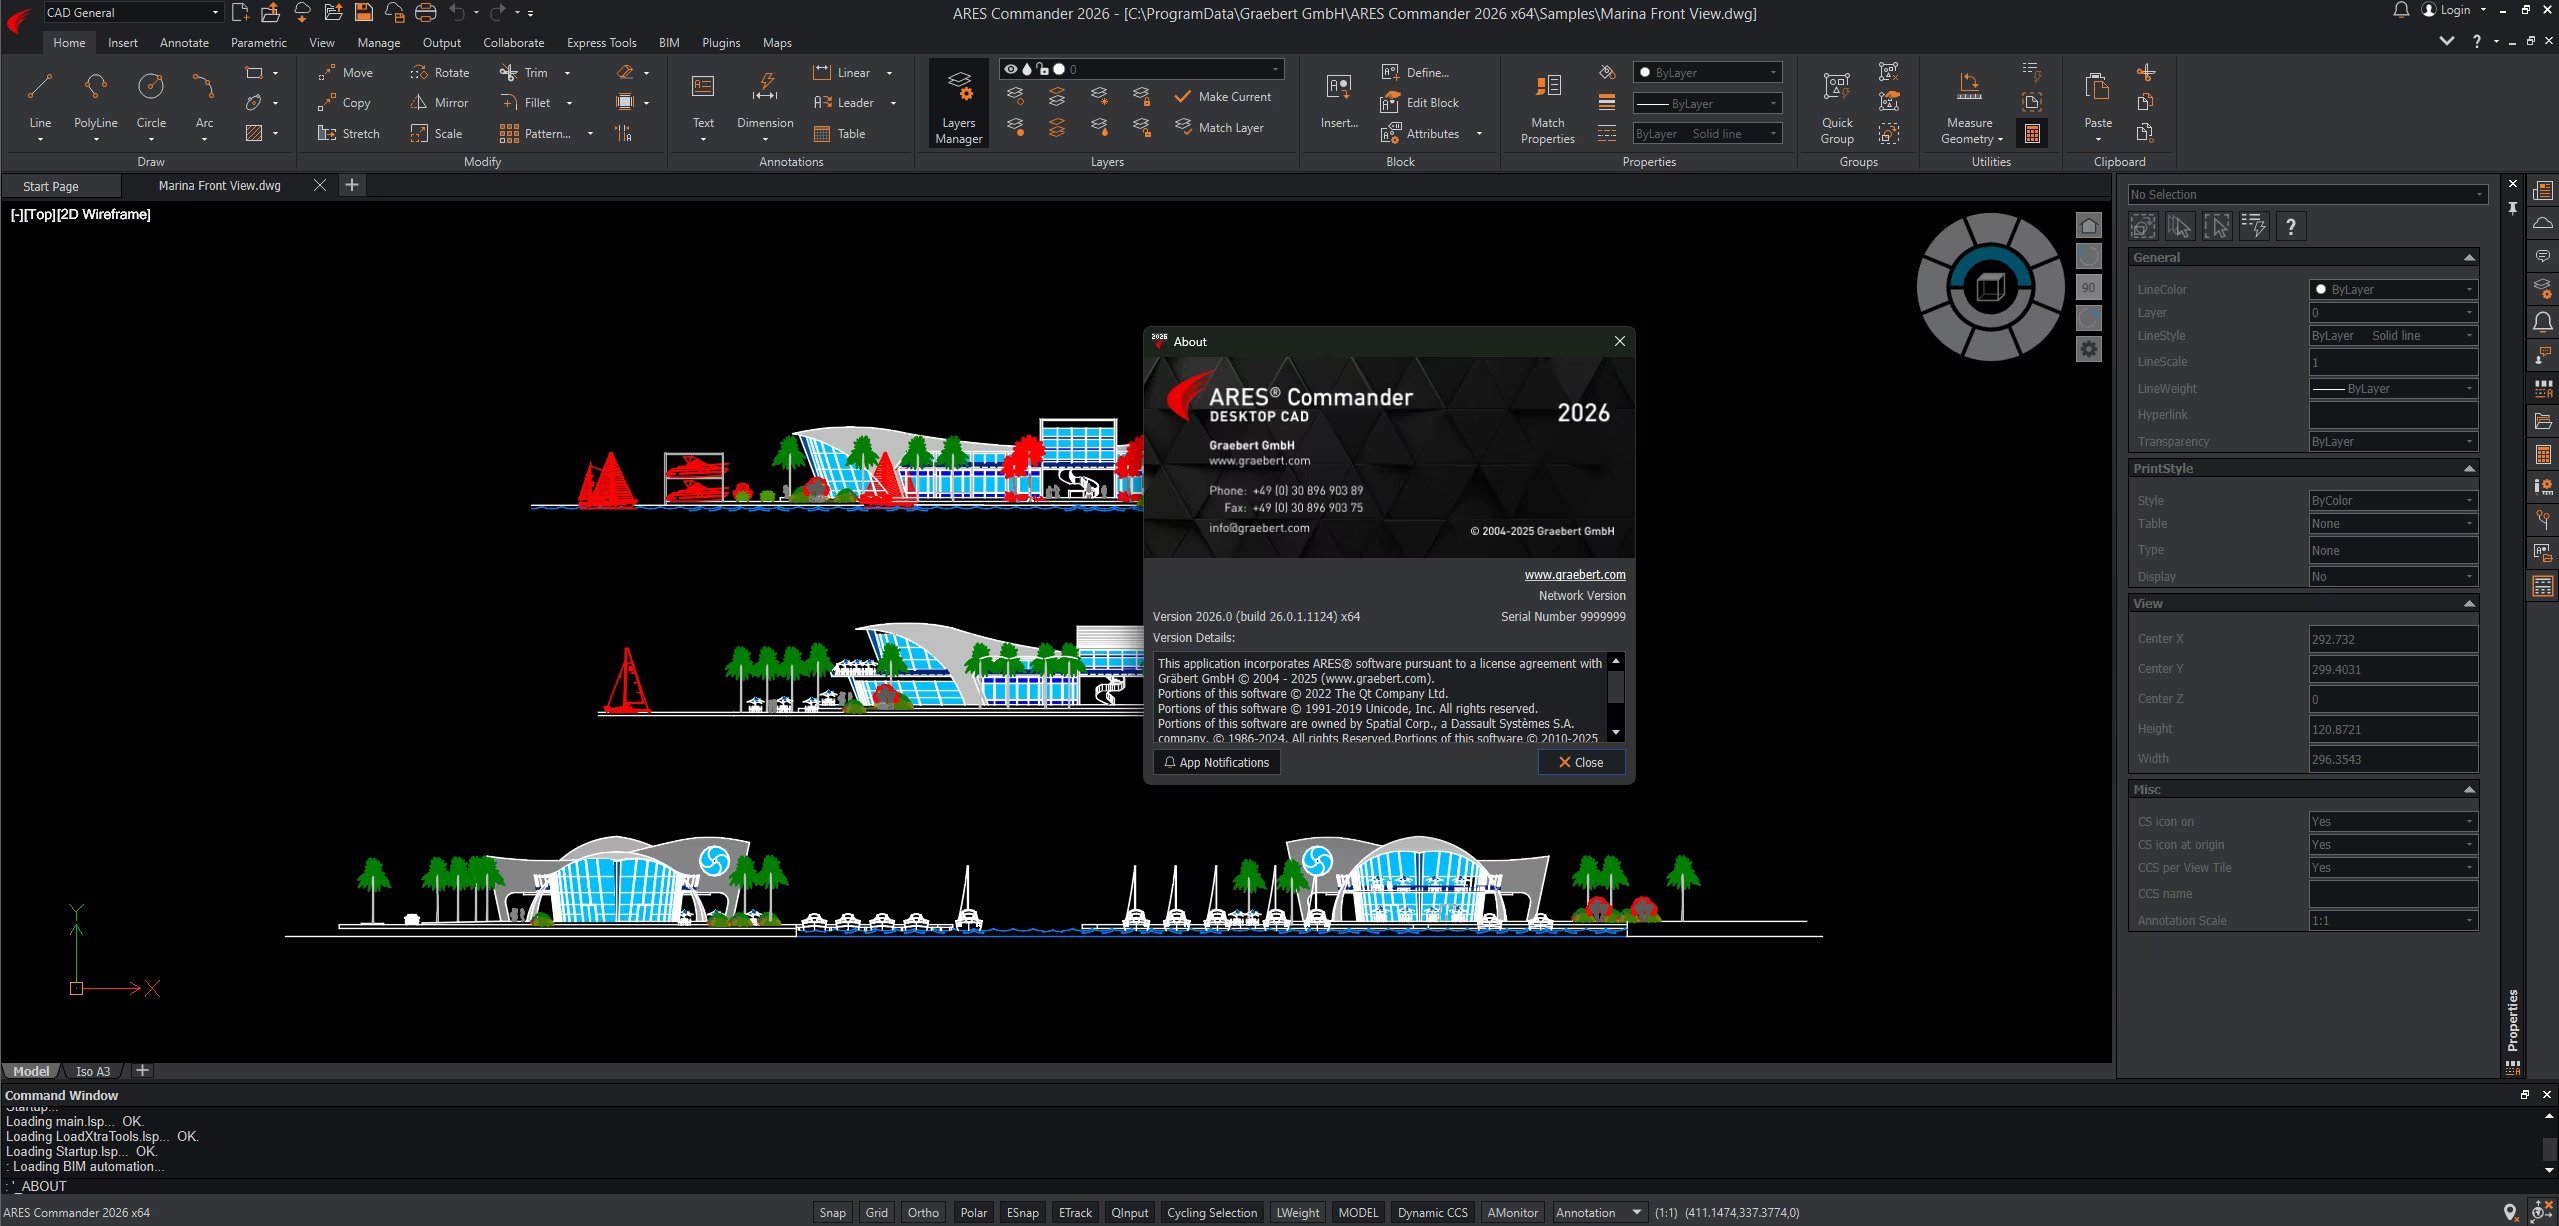Click the Measure Geometry icon

tap(1969, 88)
